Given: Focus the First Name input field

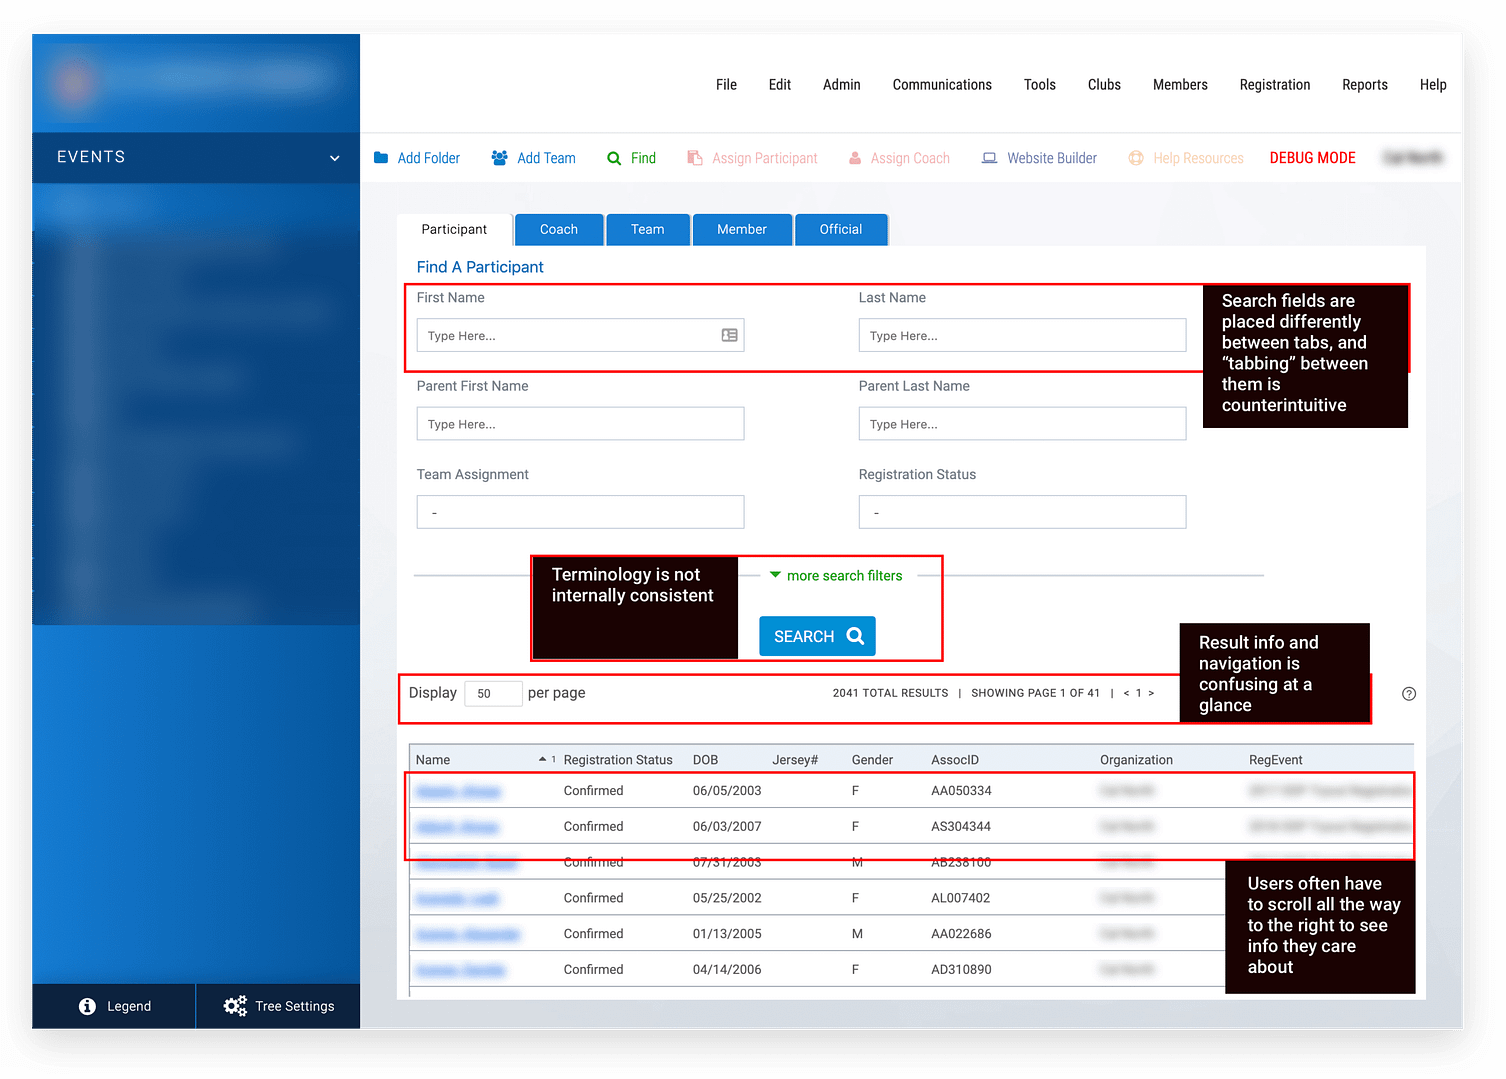Looking at the screenshot, I should click(580, 335).
